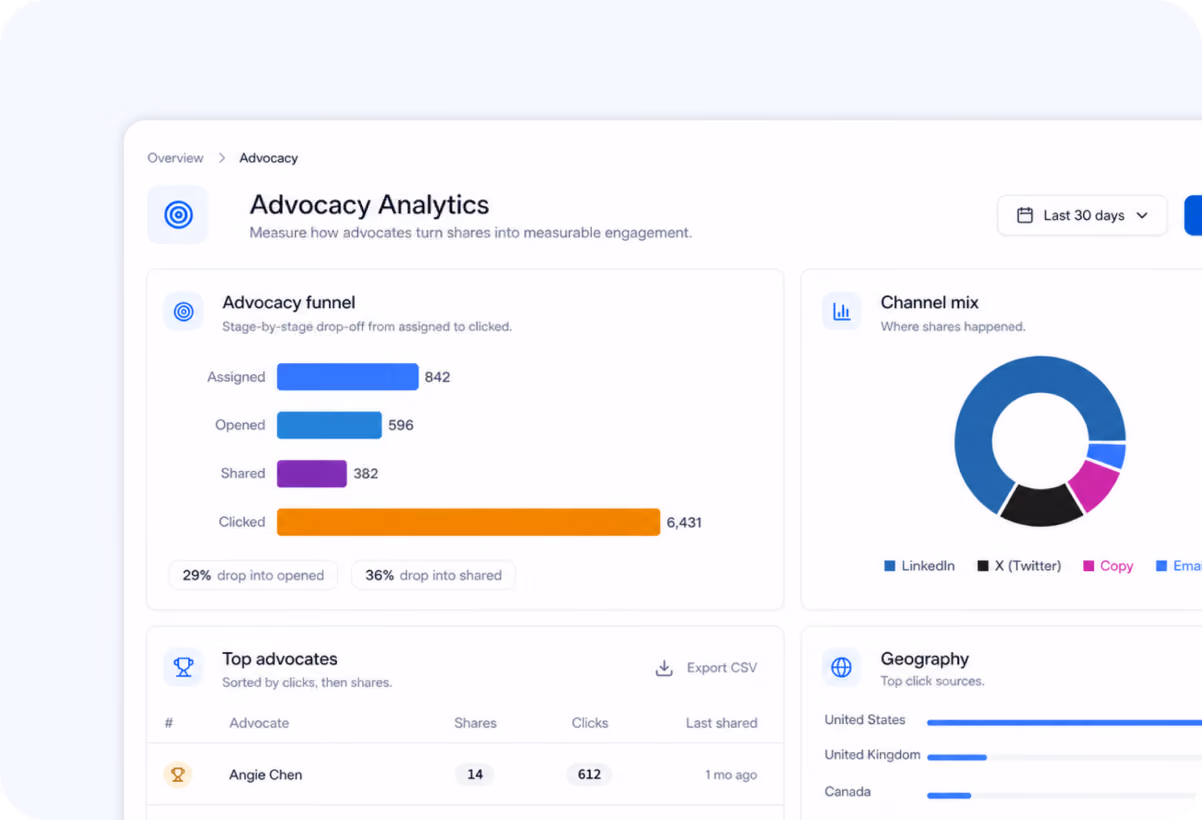Click the 36% drop into shared chip

[x=433, y=575]
